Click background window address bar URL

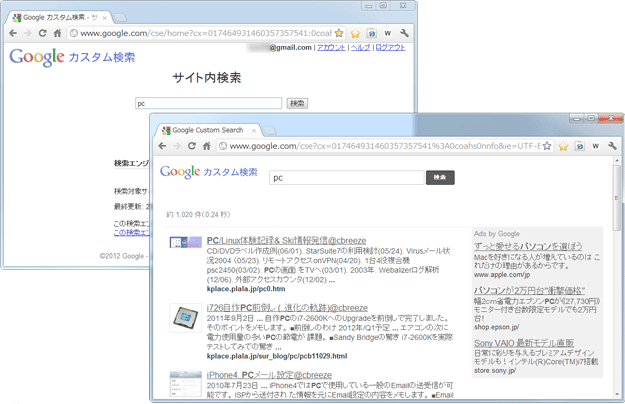206,33
